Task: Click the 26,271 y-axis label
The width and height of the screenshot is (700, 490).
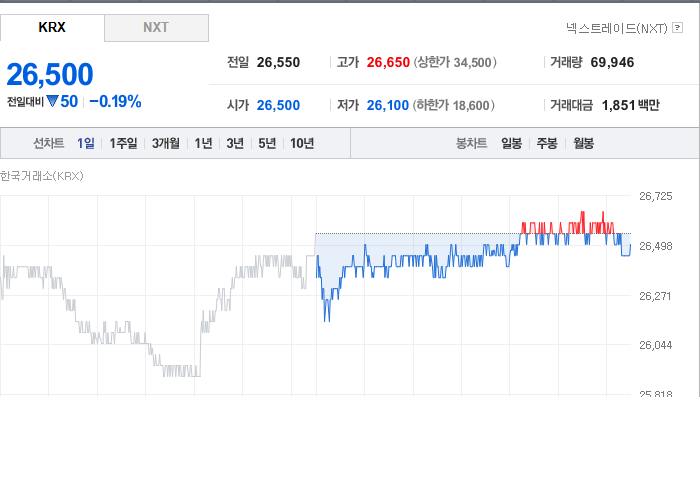Action: 655,296
